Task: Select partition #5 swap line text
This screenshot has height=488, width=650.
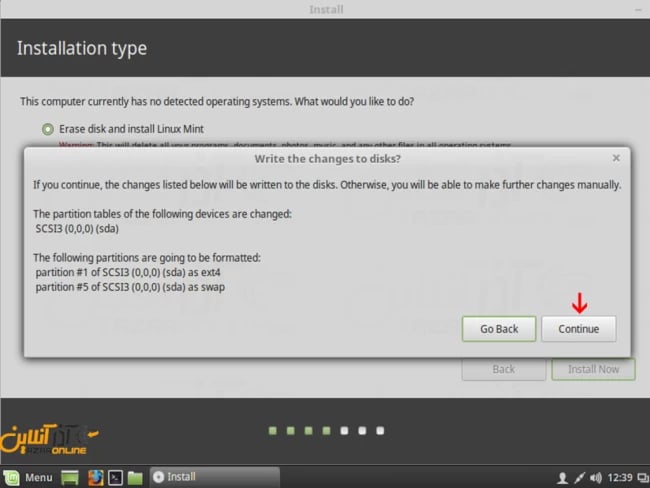Action: pyautogui.click(x=130, y=287)
